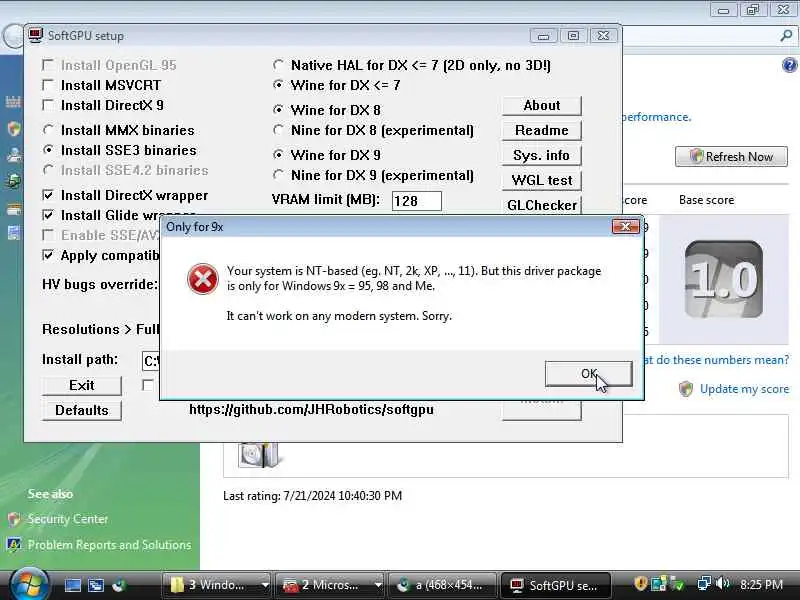This screenshot has height=600, width=800.
Task: Click 'Last rating: 7/21/2024 10:40:30 PM' text
Action: click(312, 495)
